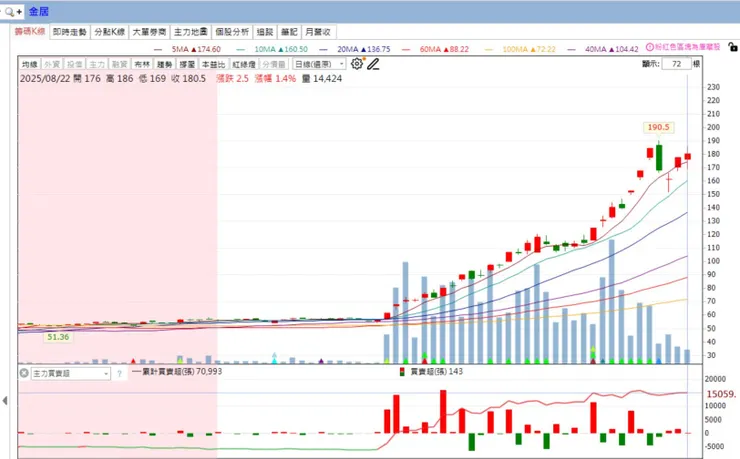Open the 月營收 tab

tap(319, 32)
